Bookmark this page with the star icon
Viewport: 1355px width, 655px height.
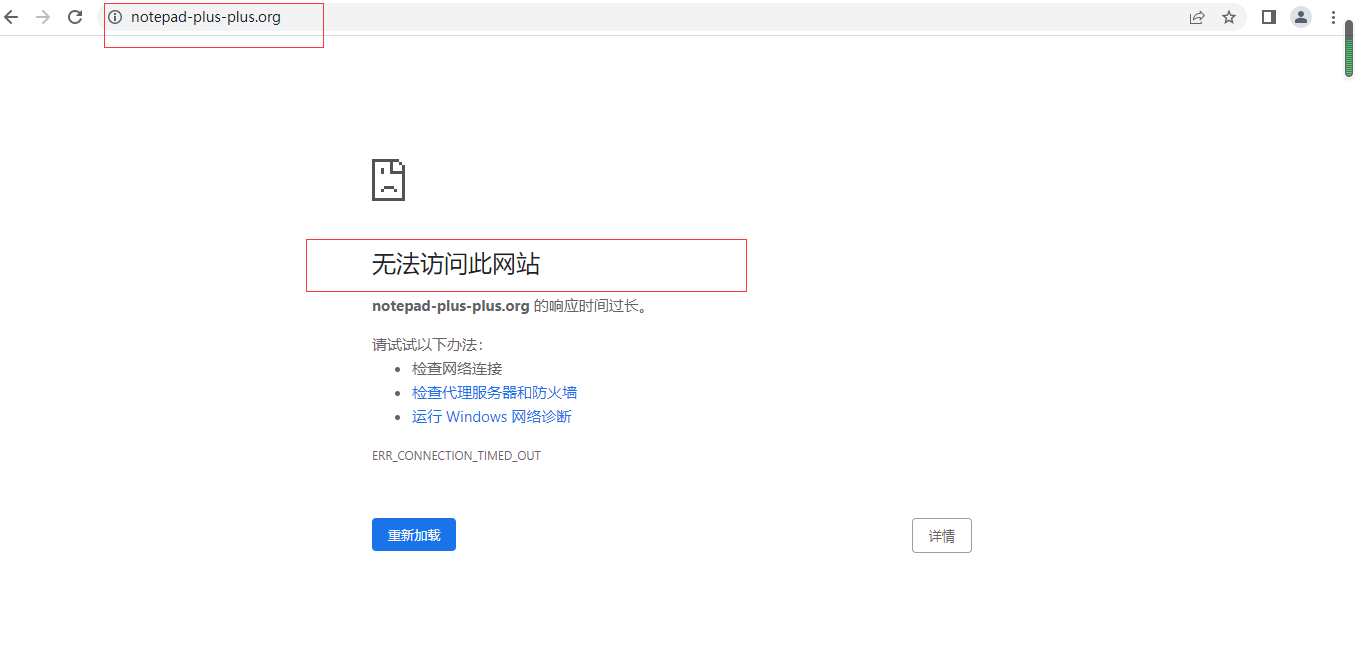point(1229,17)
